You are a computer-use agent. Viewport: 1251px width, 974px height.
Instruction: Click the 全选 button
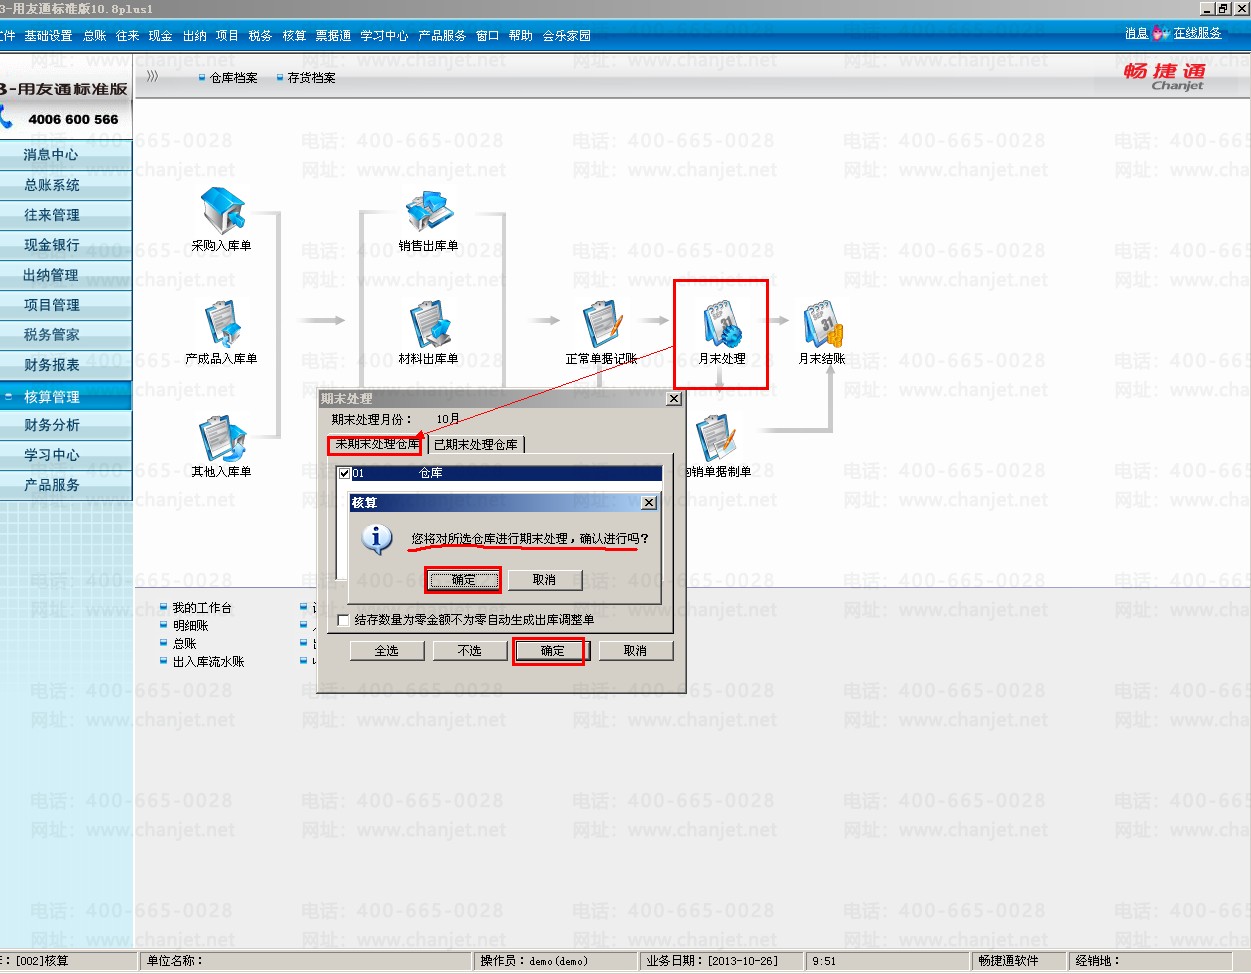pyautogui.click(x=387, y=651)
